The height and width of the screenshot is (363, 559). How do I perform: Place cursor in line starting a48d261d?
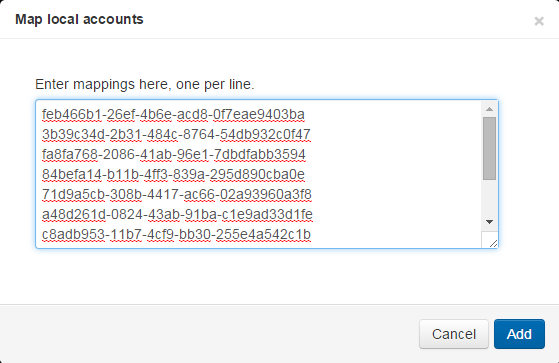[177, 215]
